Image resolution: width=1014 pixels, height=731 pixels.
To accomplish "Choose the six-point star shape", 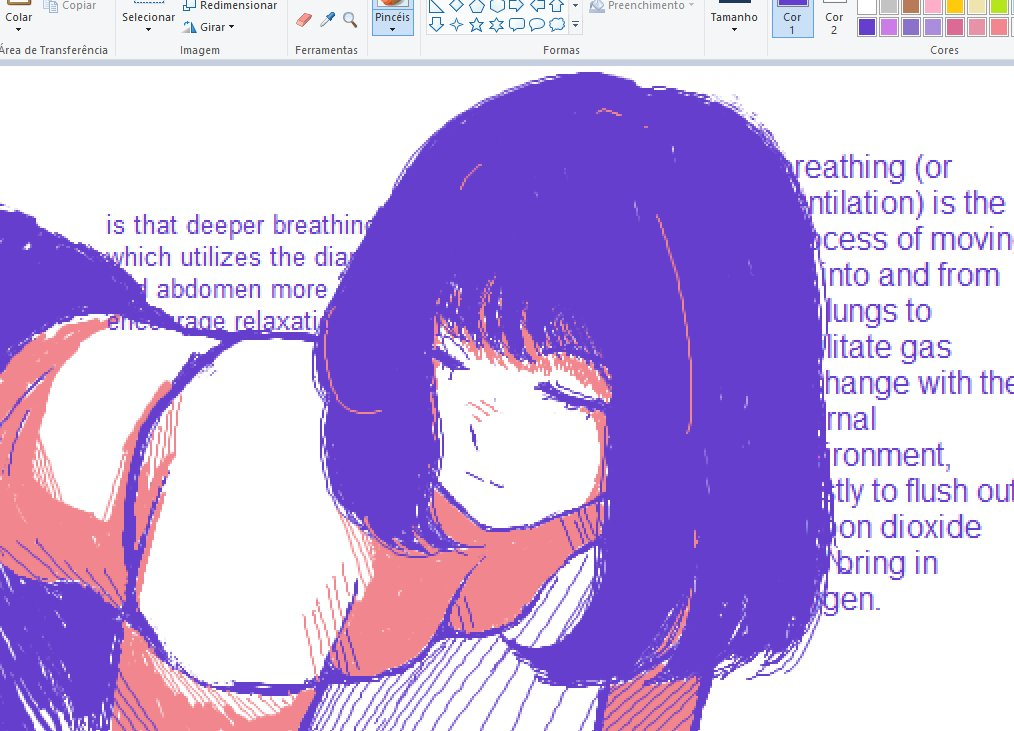I will pos(497,25).
